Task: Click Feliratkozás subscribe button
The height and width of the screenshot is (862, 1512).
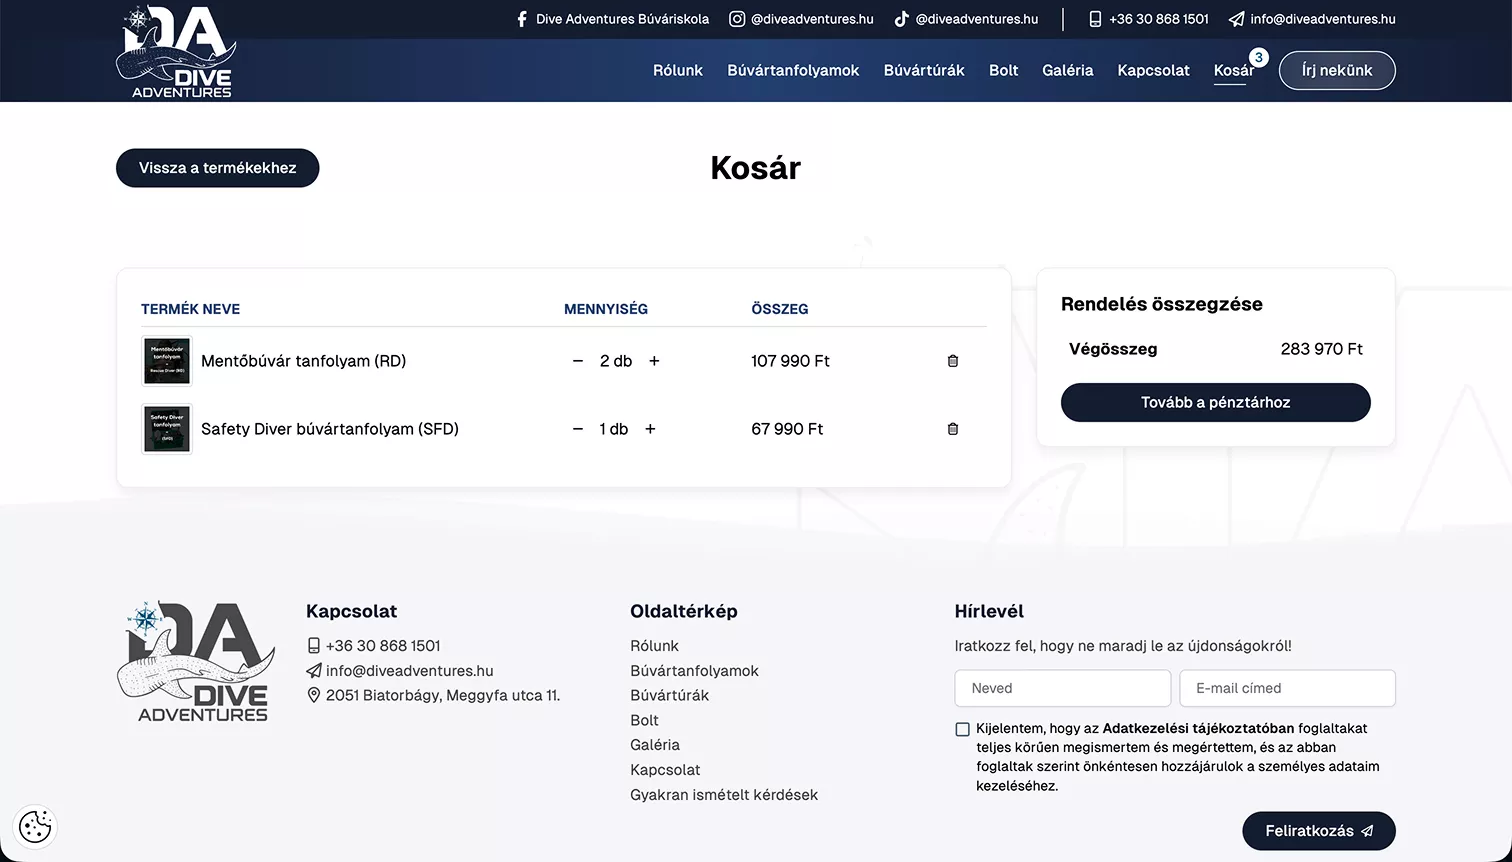Action: (x=1319, y=831)
